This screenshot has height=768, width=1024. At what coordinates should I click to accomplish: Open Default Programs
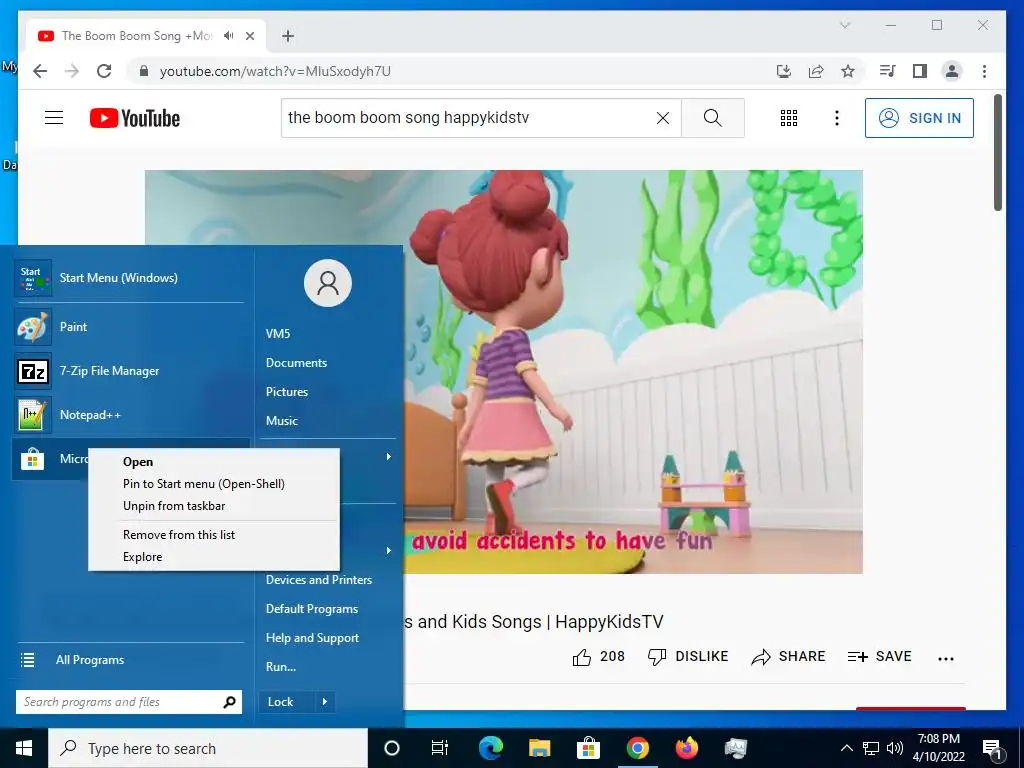[312, 609]
